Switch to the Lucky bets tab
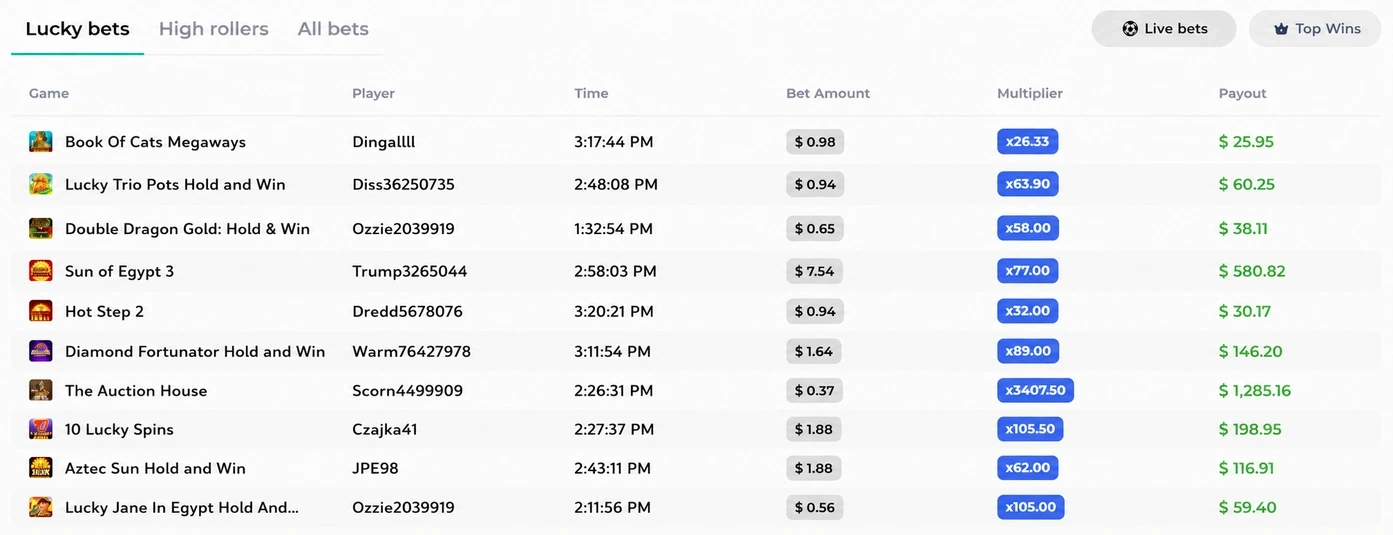Viewport: 1393px width, 535px height. click(78, 29)
